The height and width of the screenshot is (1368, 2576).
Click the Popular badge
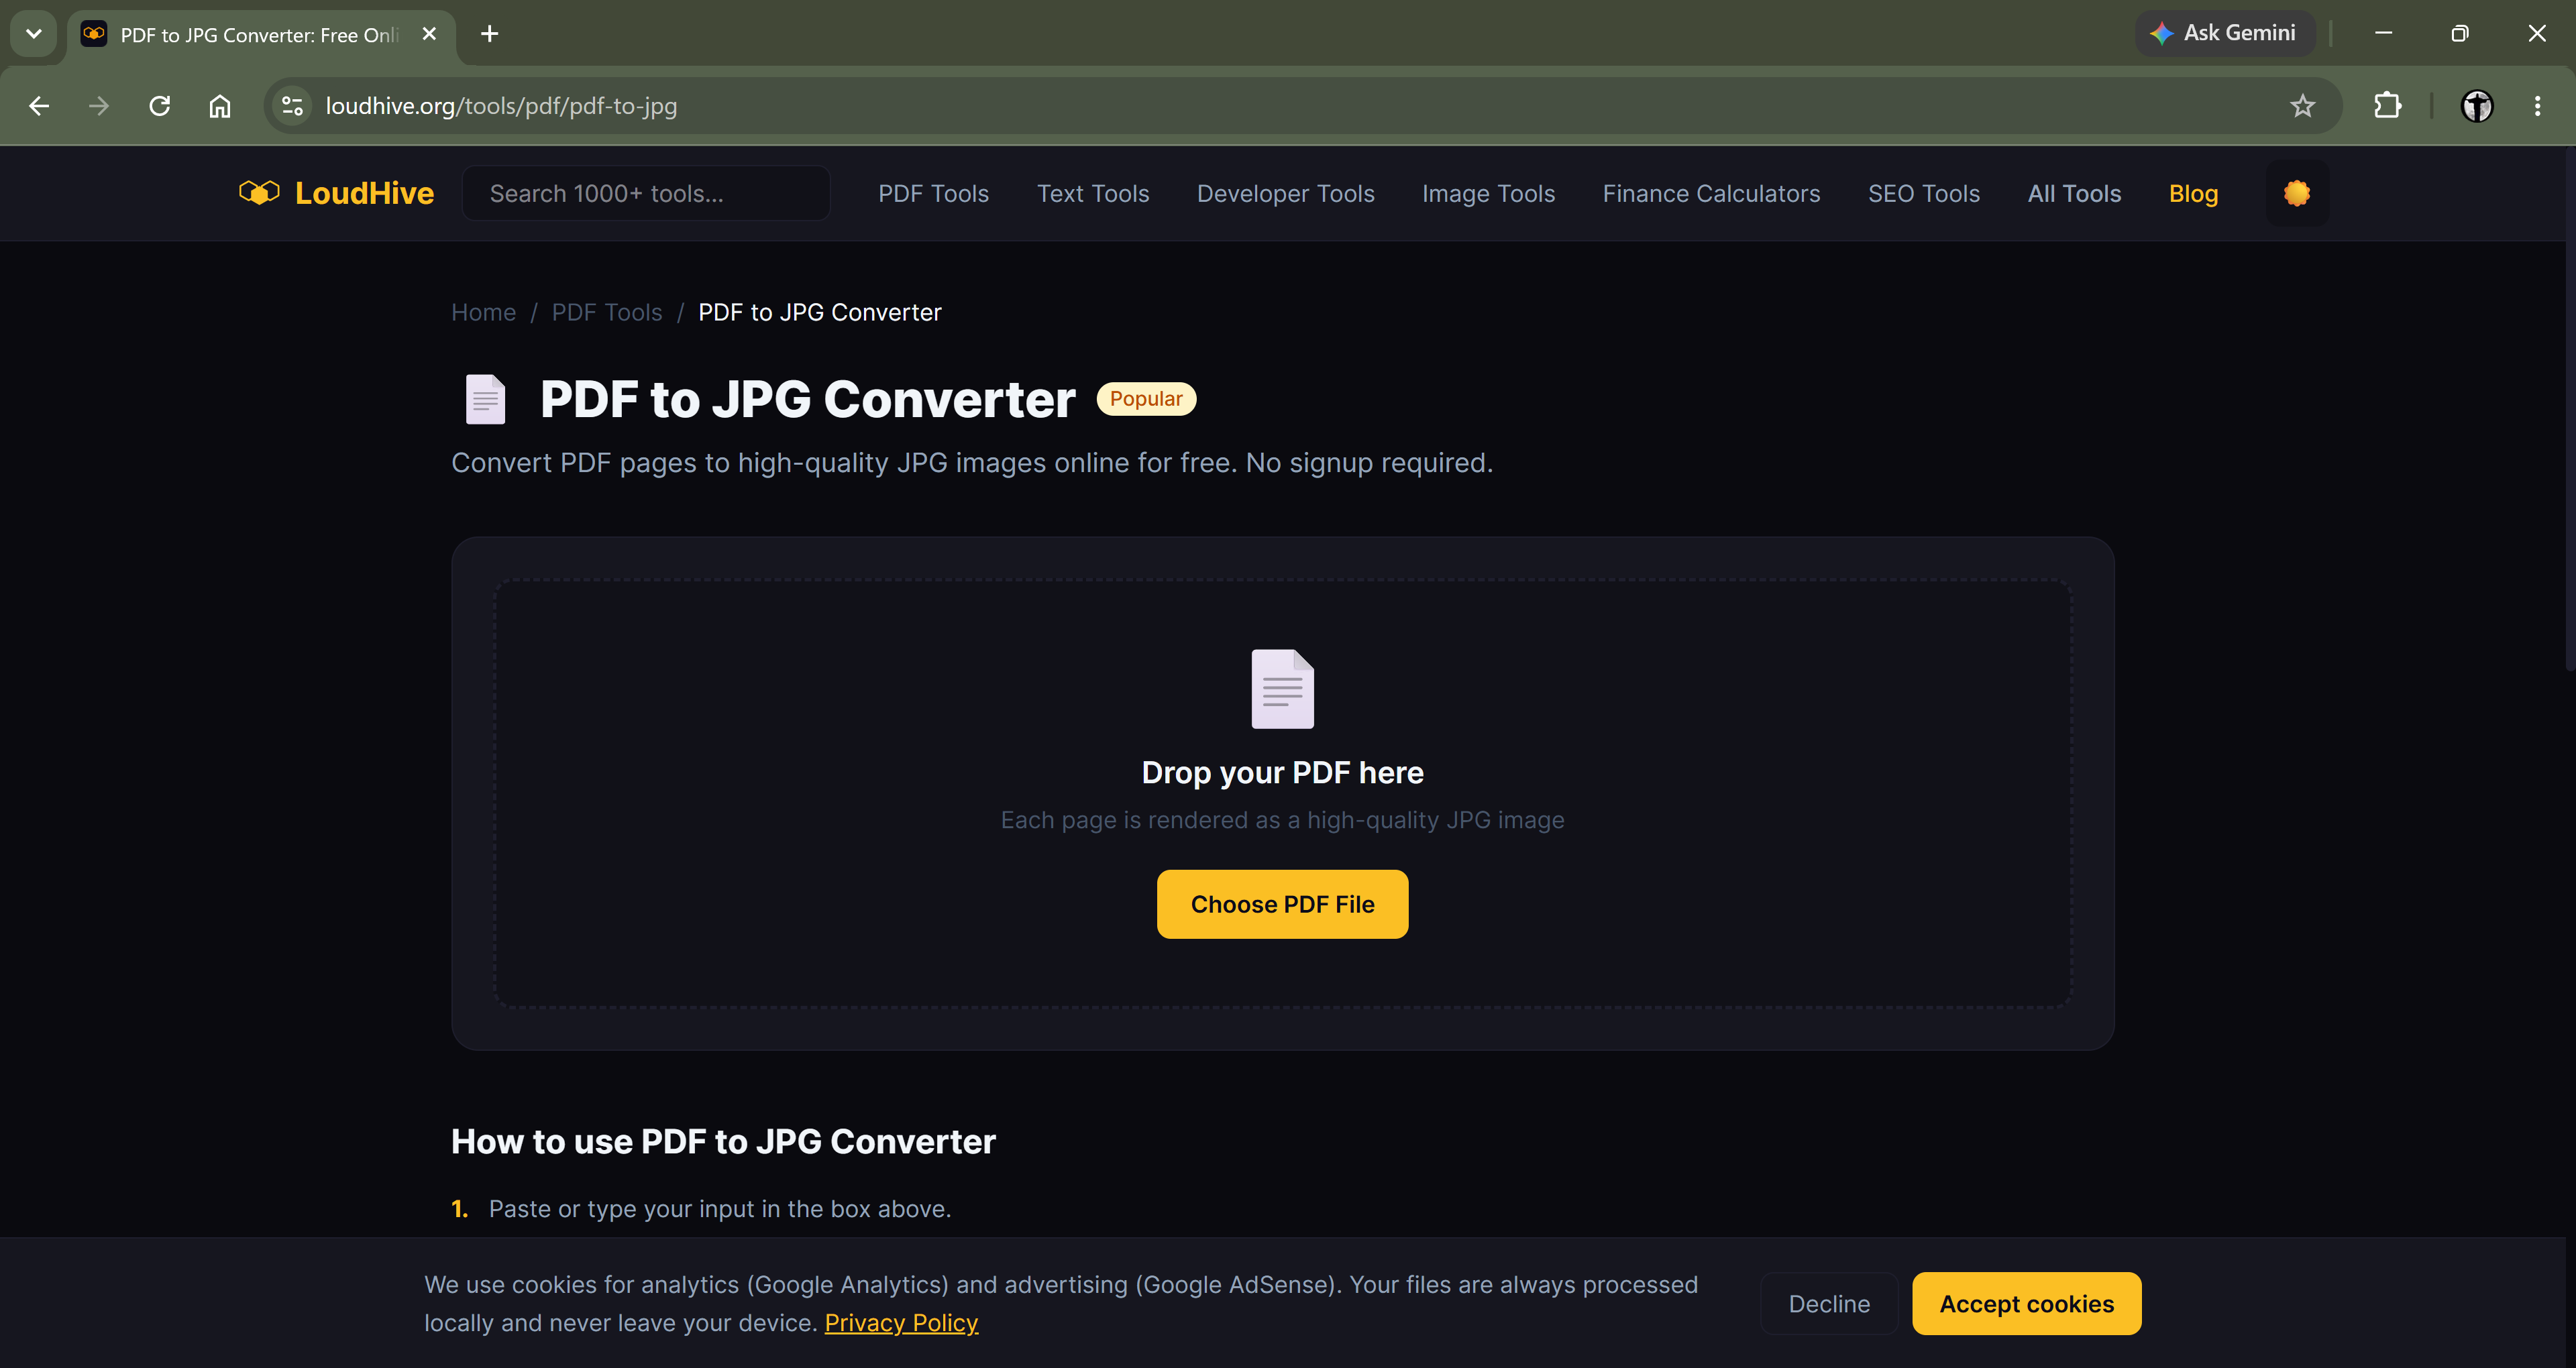(x=1146, y=398)
